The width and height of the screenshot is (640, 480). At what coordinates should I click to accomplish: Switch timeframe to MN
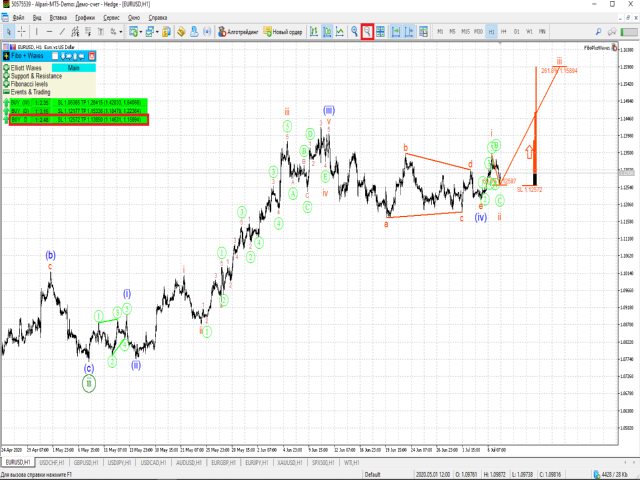point(542,31)
